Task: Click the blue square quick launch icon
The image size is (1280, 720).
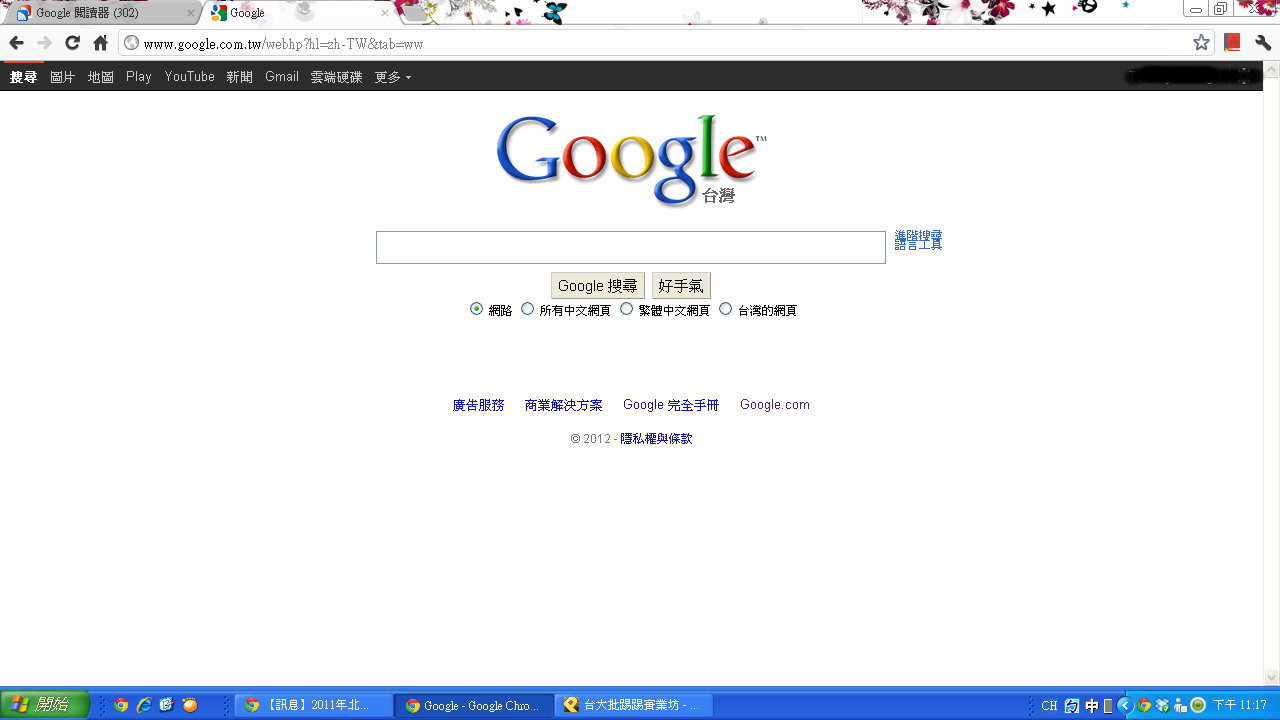Action: [x=167, y=705]
